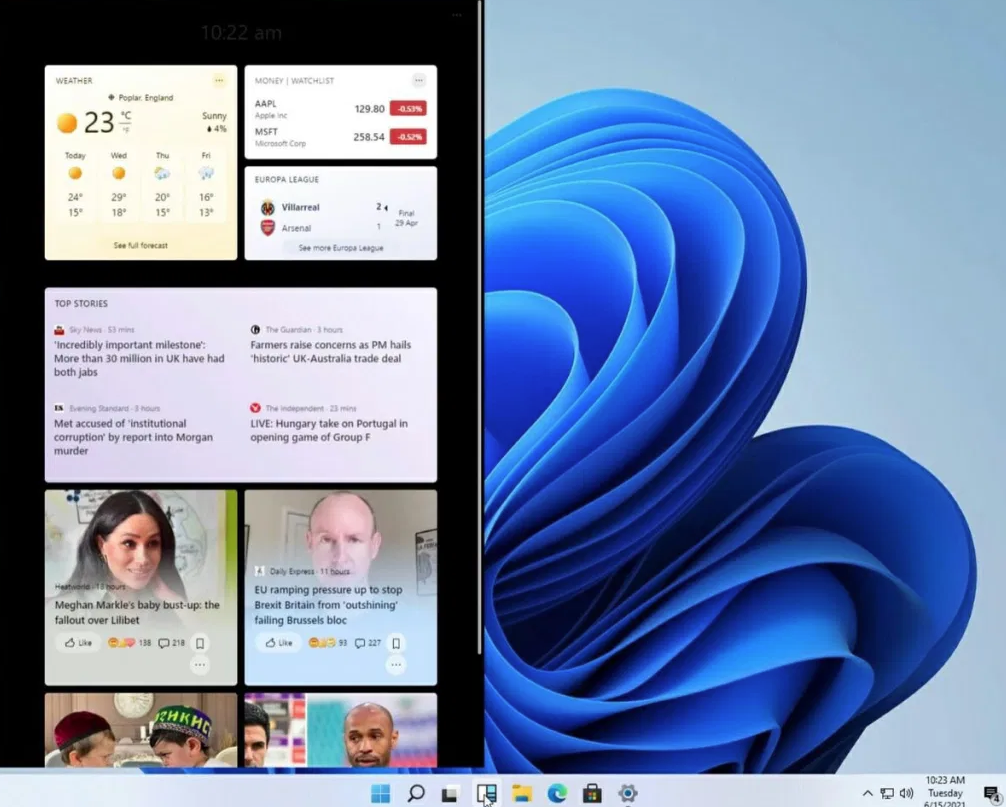1006x807 pixels.
Task: Open news card with bald man in blue
Action: point(341,730)
